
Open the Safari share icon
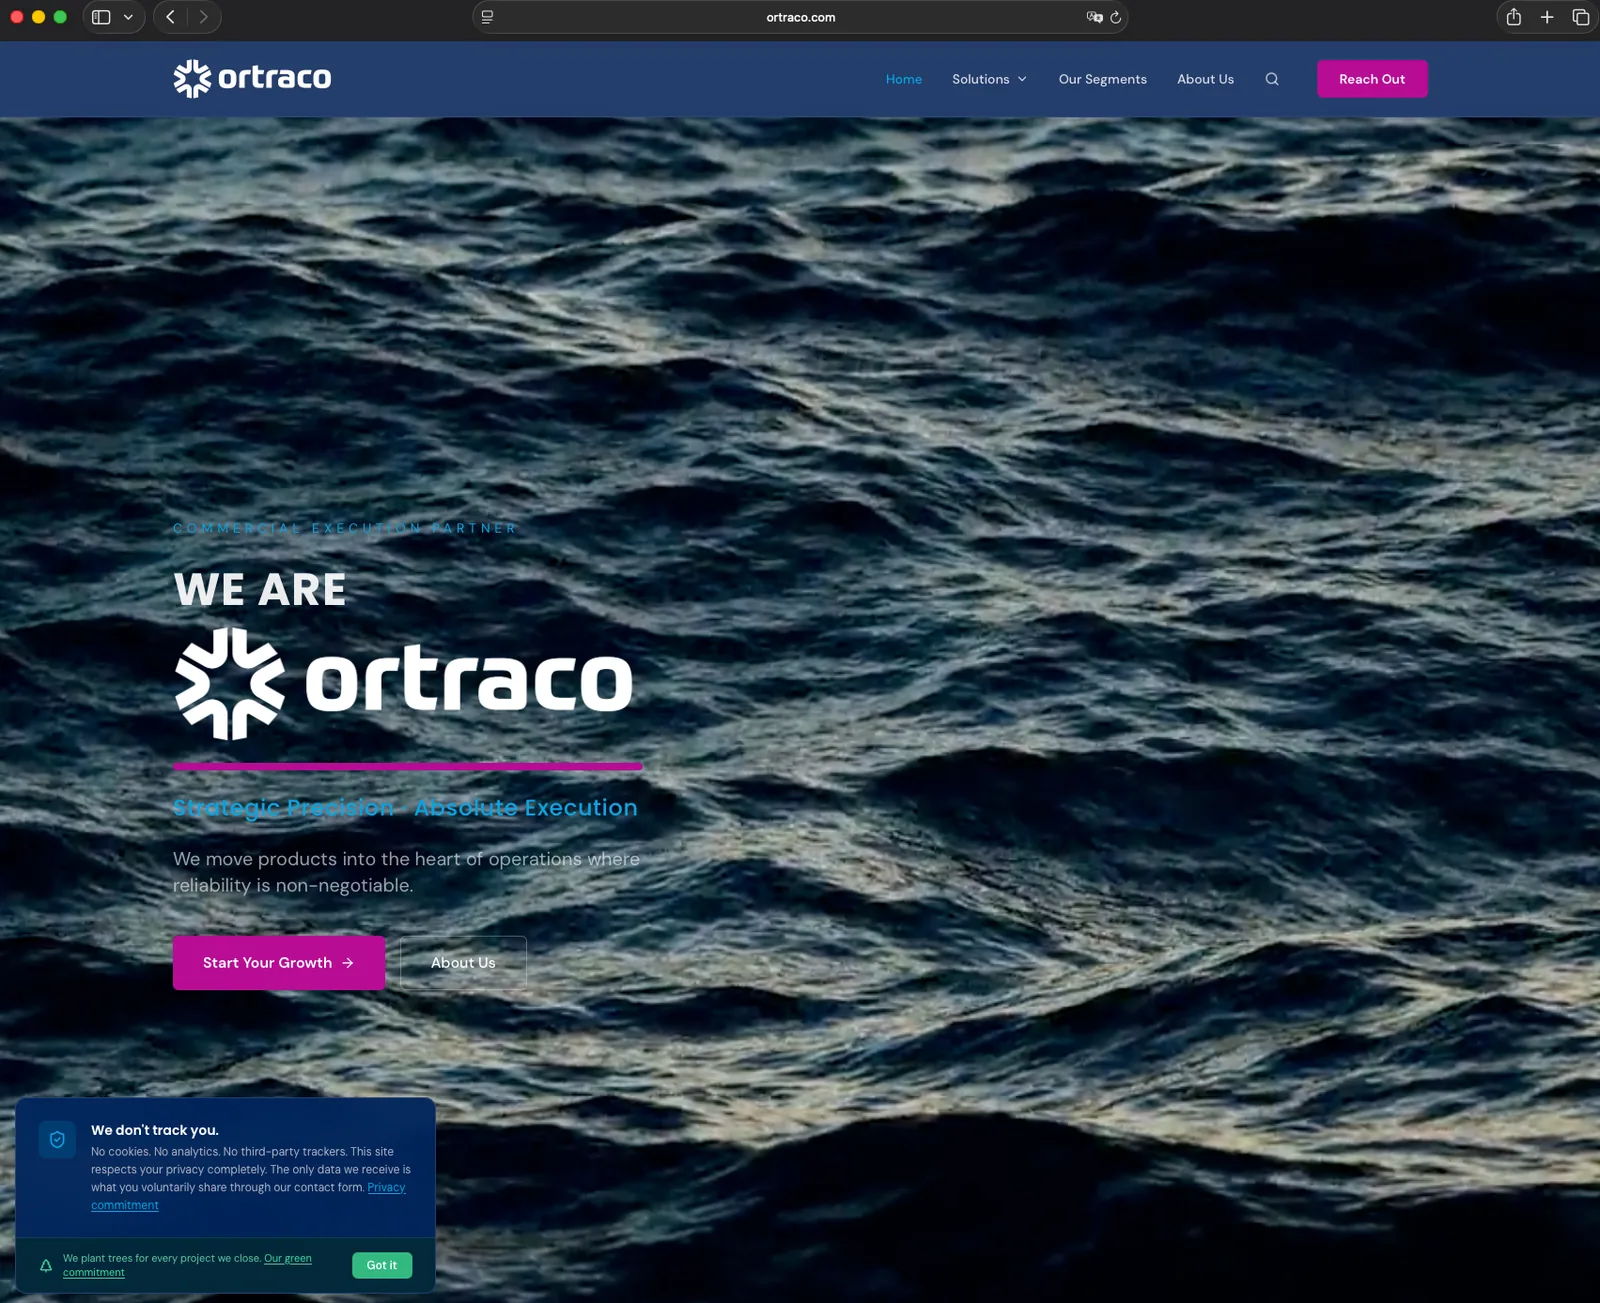(1514, 17)
